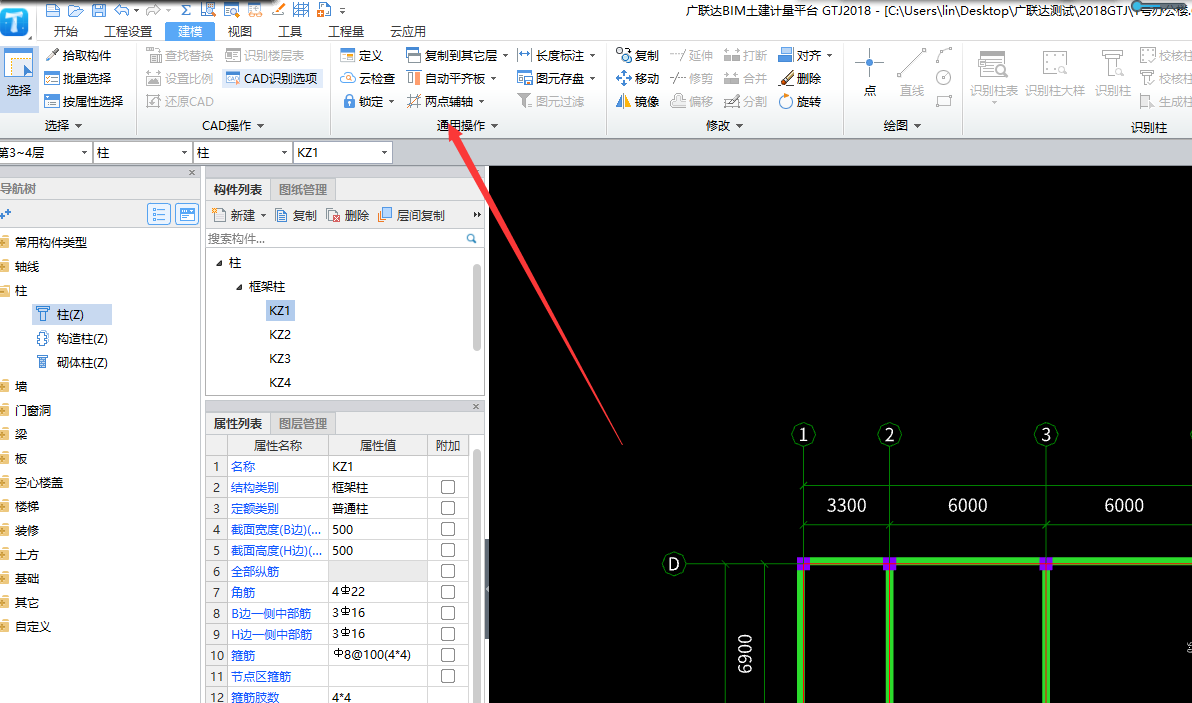Tick the 附加 checkbox for 全部纵筋
The width and height of the screenshot is (1192, 703).
coord(448,571)
